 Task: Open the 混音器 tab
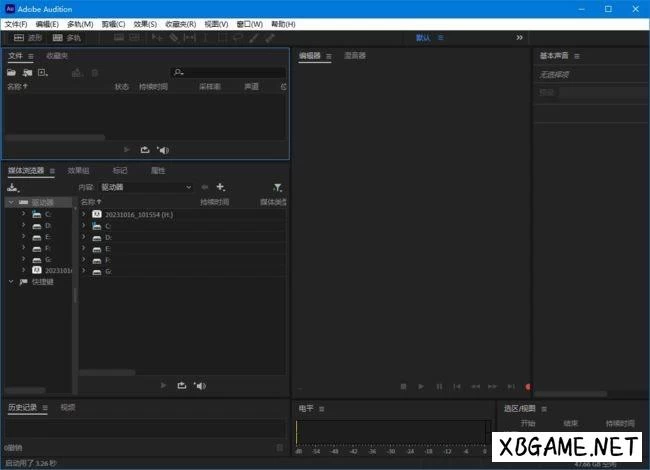[x=355, y=56]
